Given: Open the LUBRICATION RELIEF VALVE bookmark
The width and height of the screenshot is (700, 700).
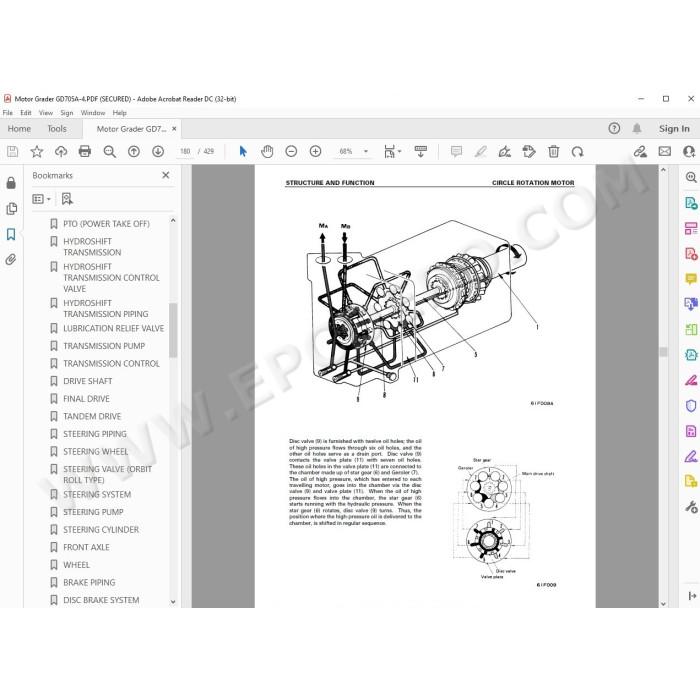Looking at the screenshot, I should [113, 328].
